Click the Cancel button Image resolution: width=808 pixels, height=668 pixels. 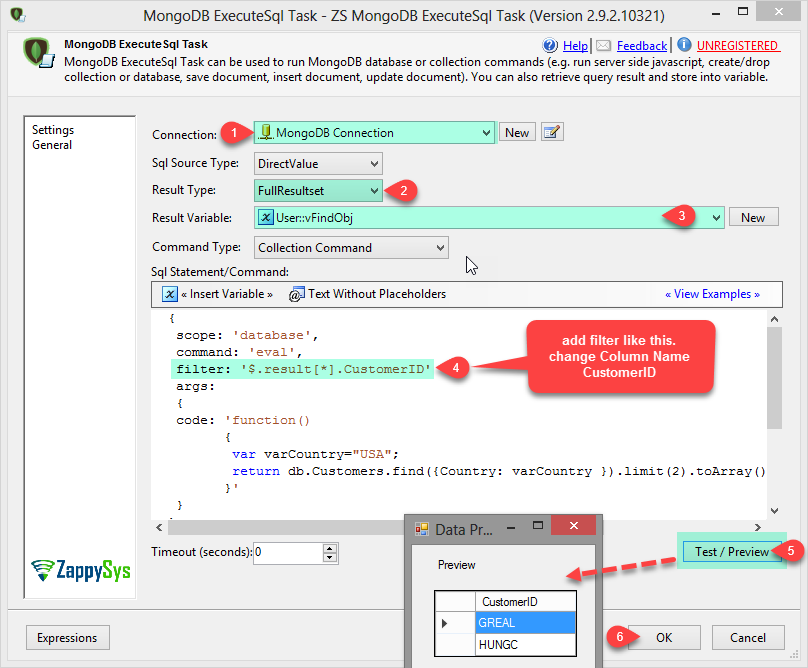pos(748,638)
